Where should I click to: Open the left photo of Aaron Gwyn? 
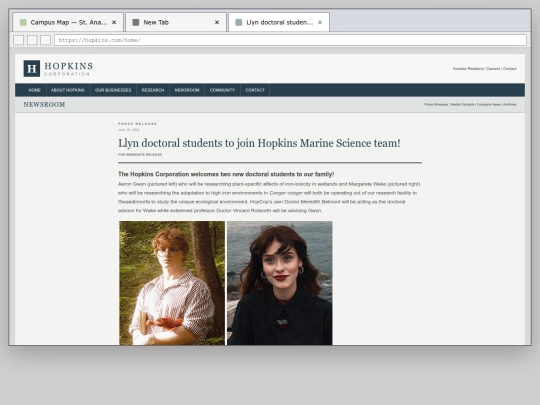[x=172, y=283]
